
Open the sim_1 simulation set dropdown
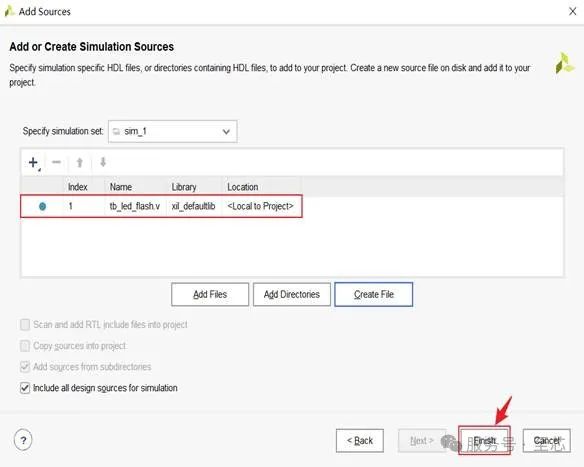pyautogui.click(x=172, y=131)
